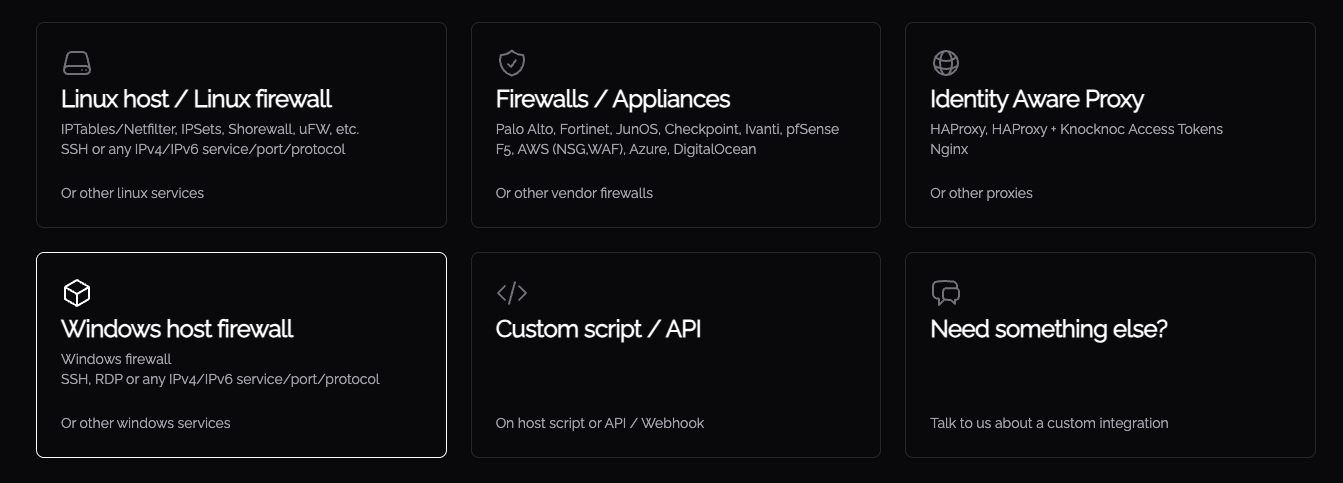This screenshot has width=1343, height=483.
Task: Click "Or other windows services" text
Action: (146, 423)
